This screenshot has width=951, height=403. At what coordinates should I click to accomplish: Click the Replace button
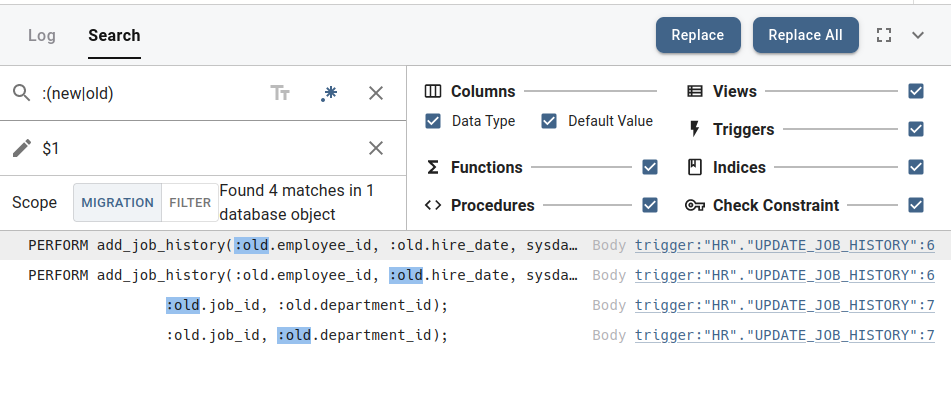(697, 35)
